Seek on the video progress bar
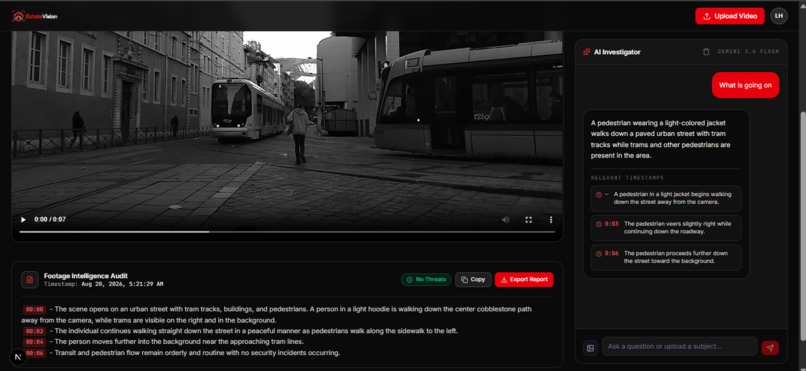Screen dimensions: 806x371 click(x=287, y=232)
